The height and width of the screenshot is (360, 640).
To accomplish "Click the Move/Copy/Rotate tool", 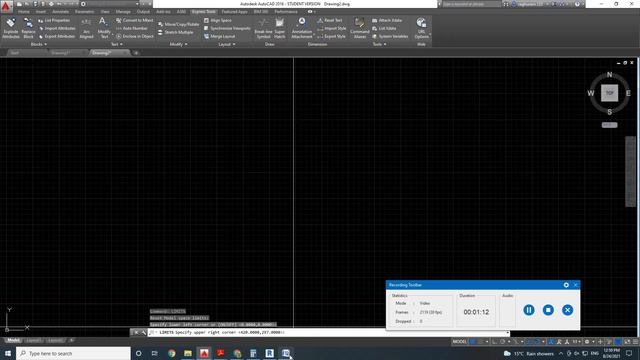I will click(178, 24).
